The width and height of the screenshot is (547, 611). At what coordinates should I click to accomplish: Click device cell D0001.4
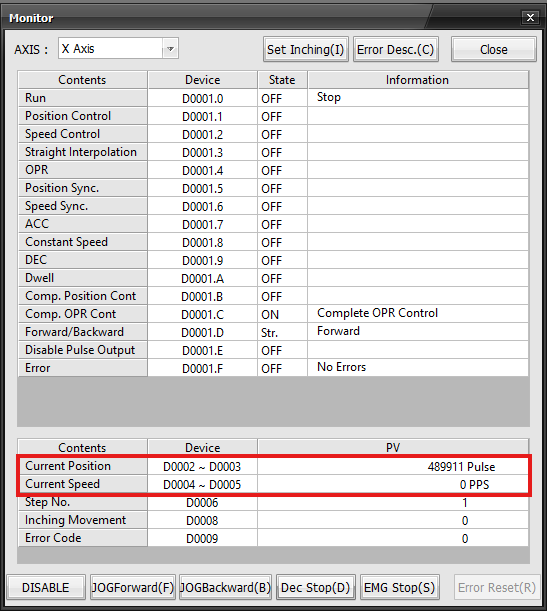pos(203,171)
